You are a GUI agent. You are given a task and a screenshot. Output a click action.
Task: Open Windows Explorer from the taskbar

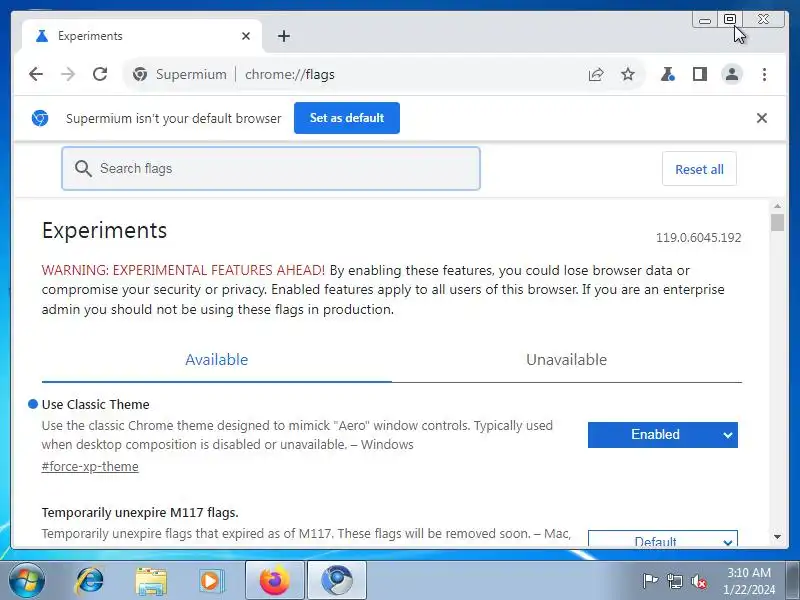click(151, 581)
